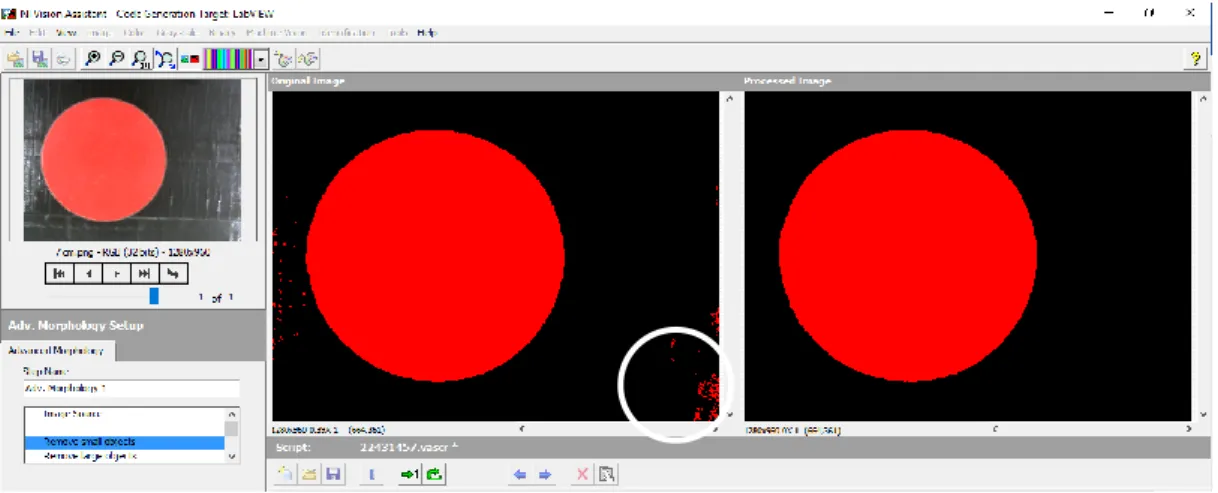Click the Save Script floppy icon

pyautogui.click(x=334, y=475)
